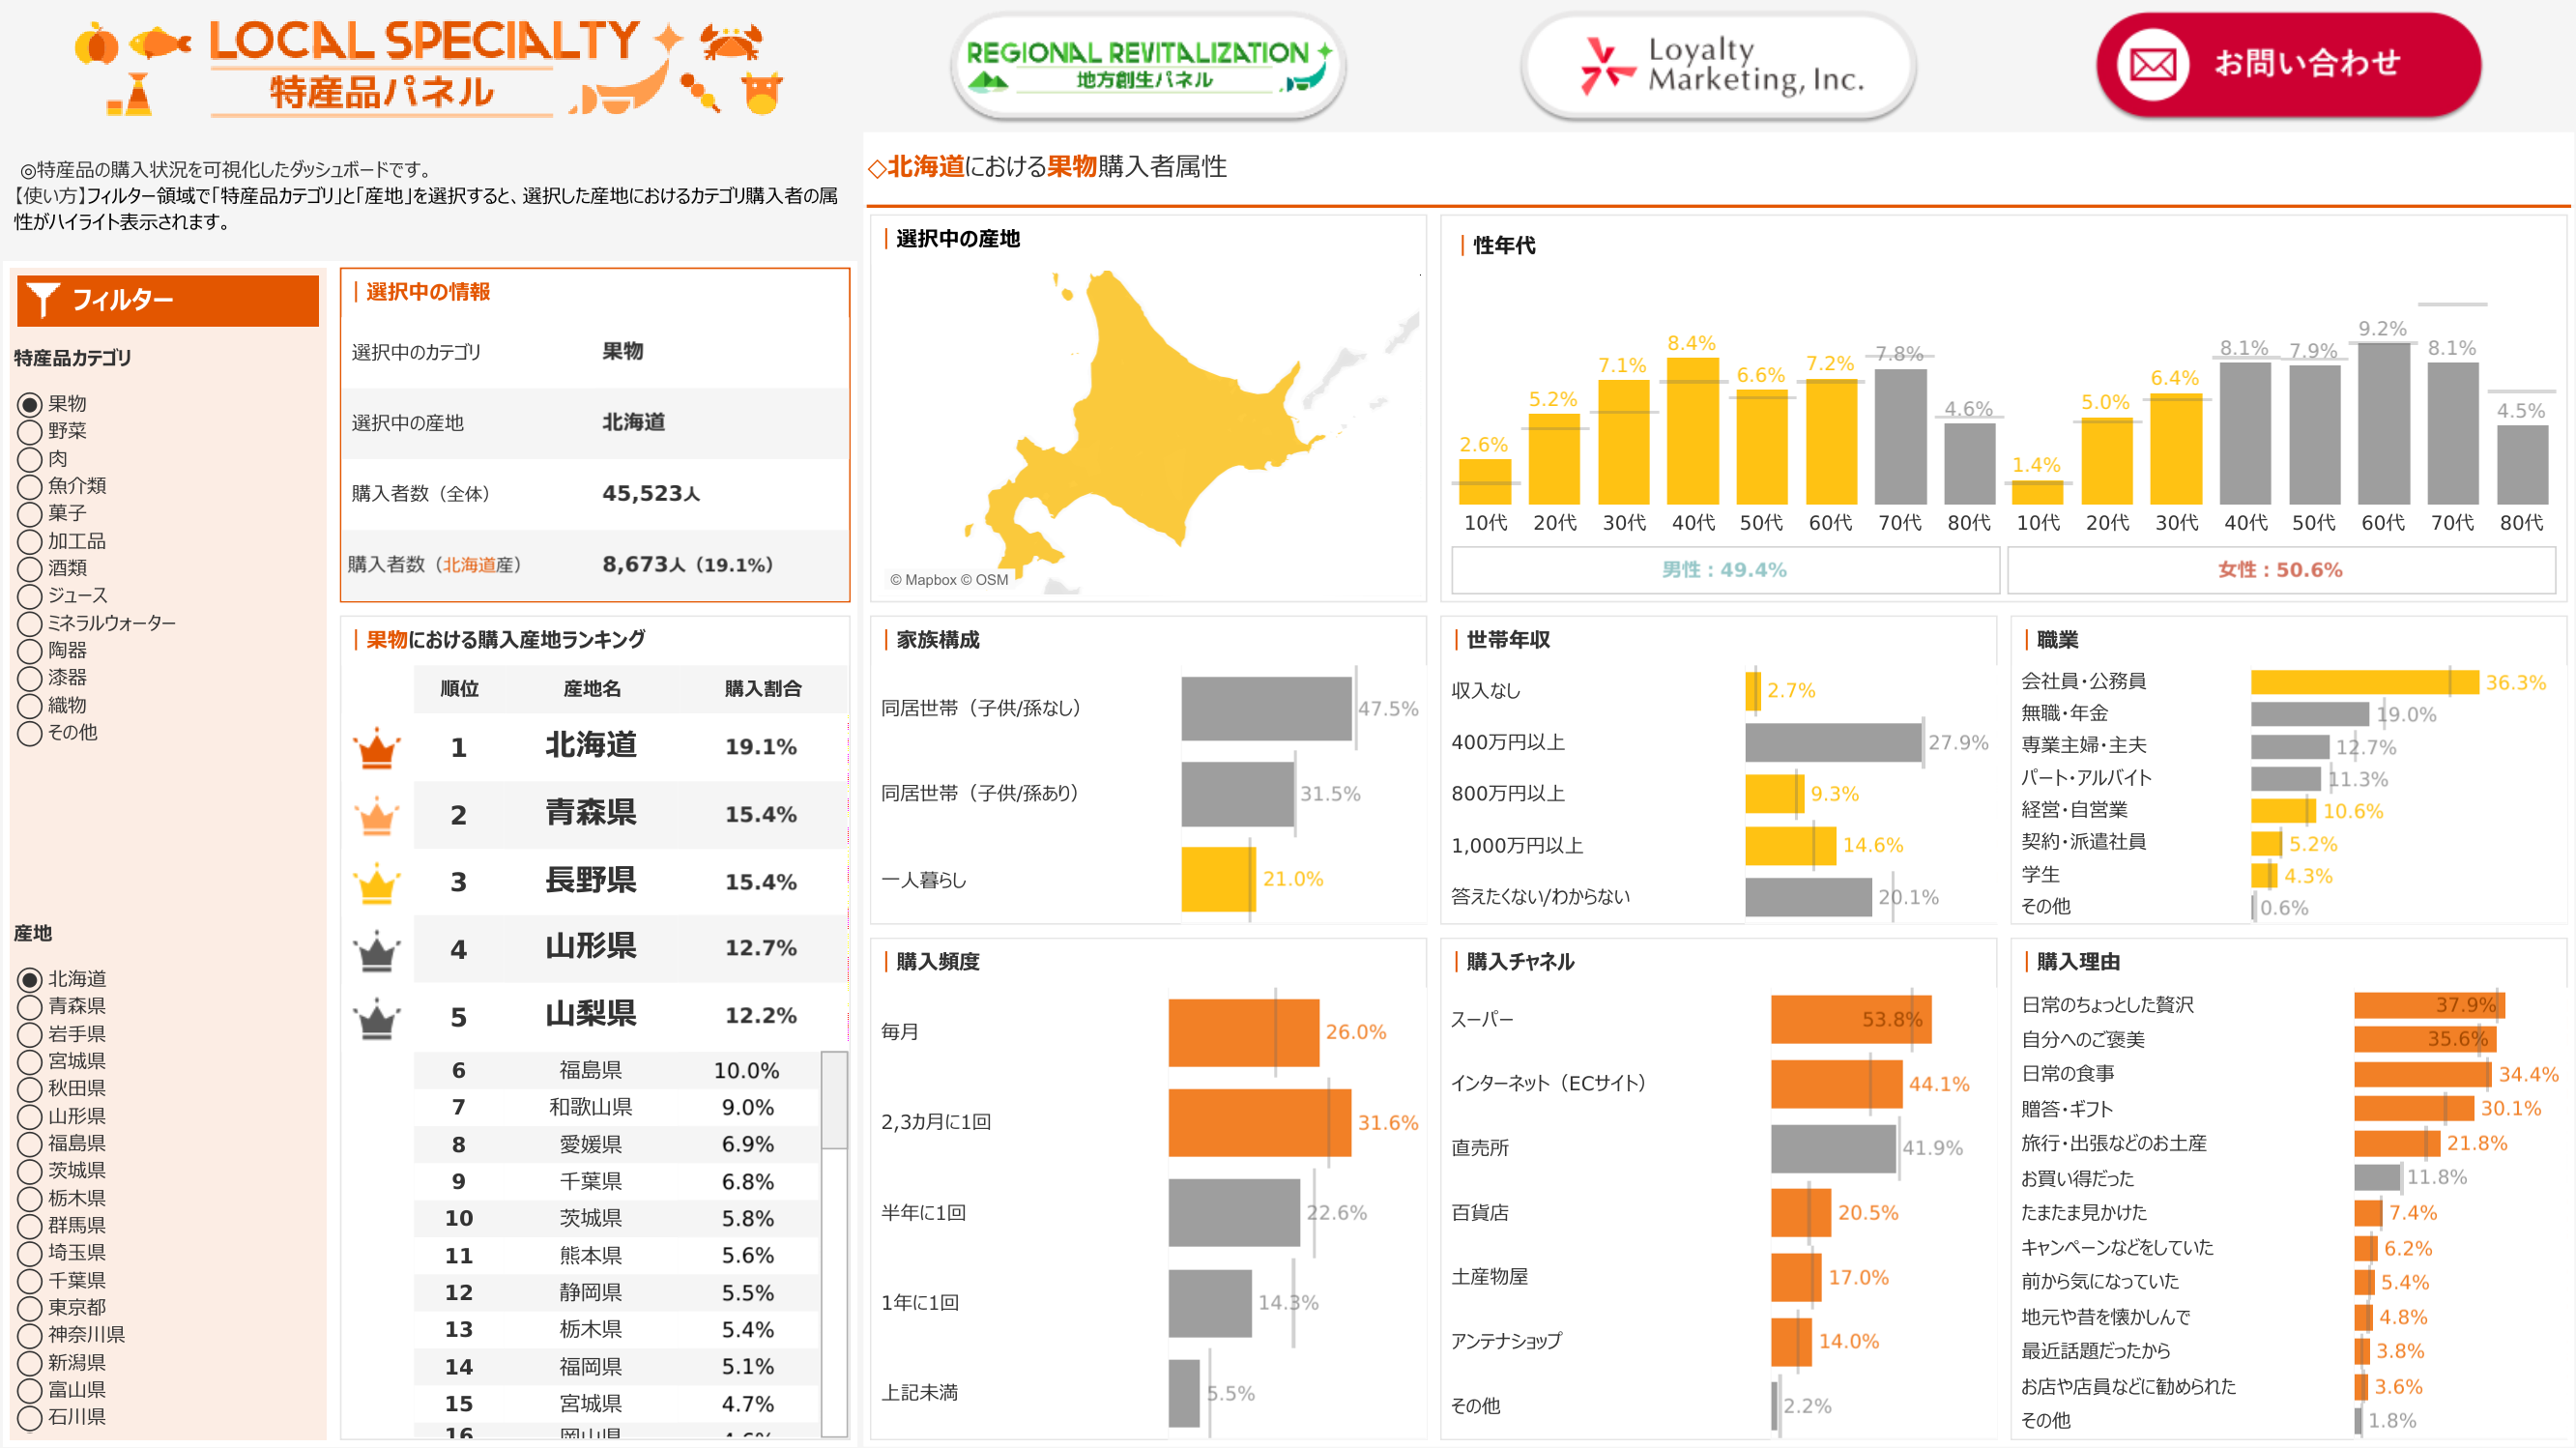Click the filter funnel icon

pyautogui.click(x=41, y=299)
